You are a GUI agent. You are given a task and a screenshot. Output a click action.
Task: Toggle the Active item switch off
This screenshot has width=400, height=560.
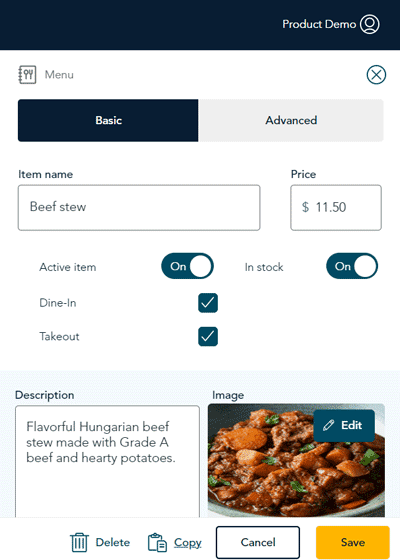click(188, 266)
